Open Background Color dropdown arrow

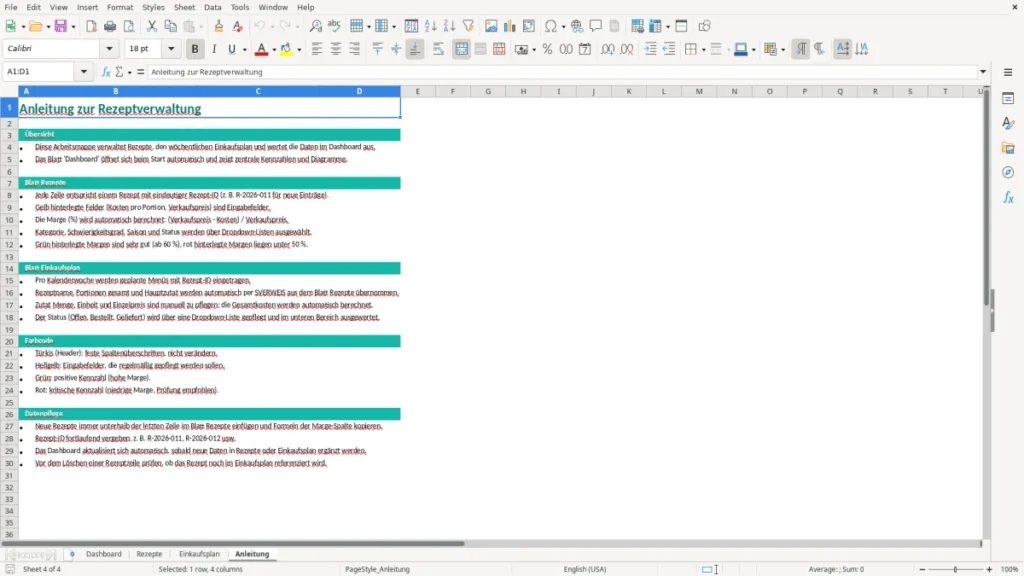(299, 50)
